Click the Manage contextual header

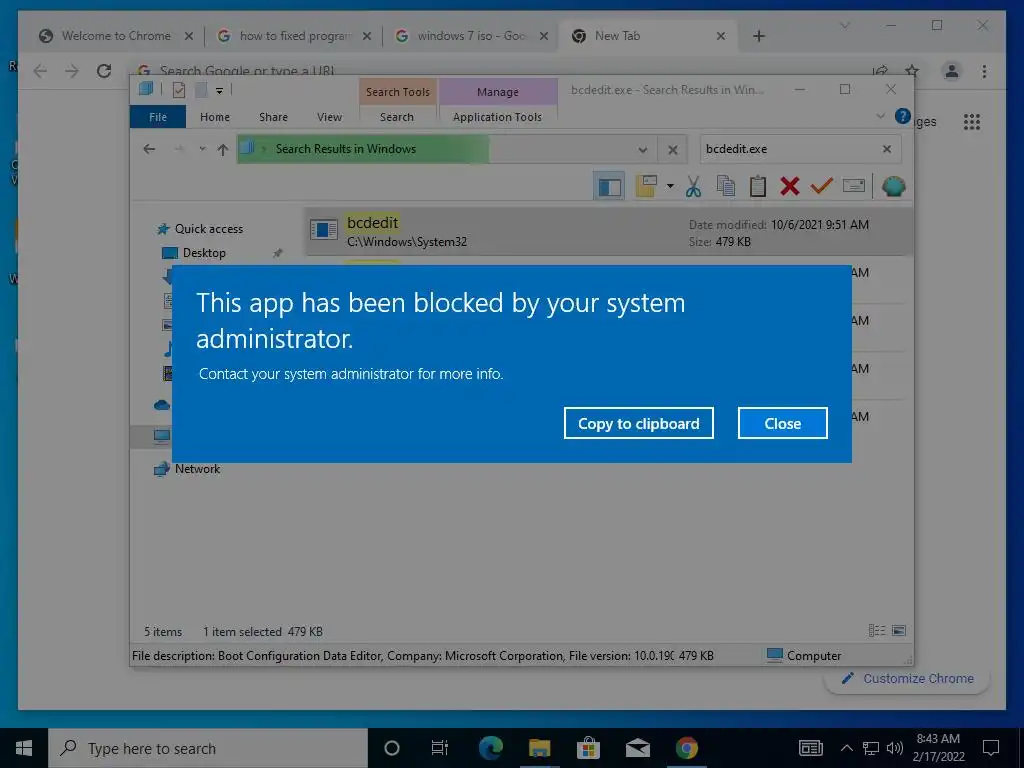pos(498,92)
